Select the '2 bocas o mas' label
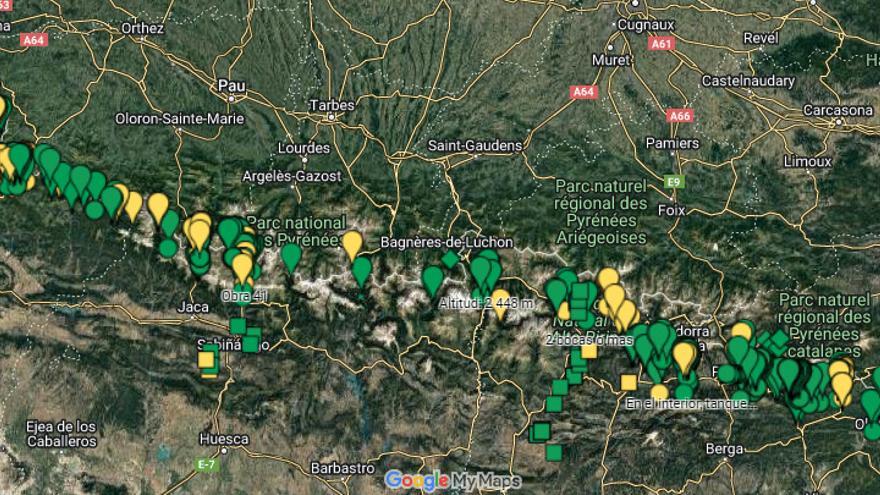Viewport: 880px width, 495px height. 590,340
